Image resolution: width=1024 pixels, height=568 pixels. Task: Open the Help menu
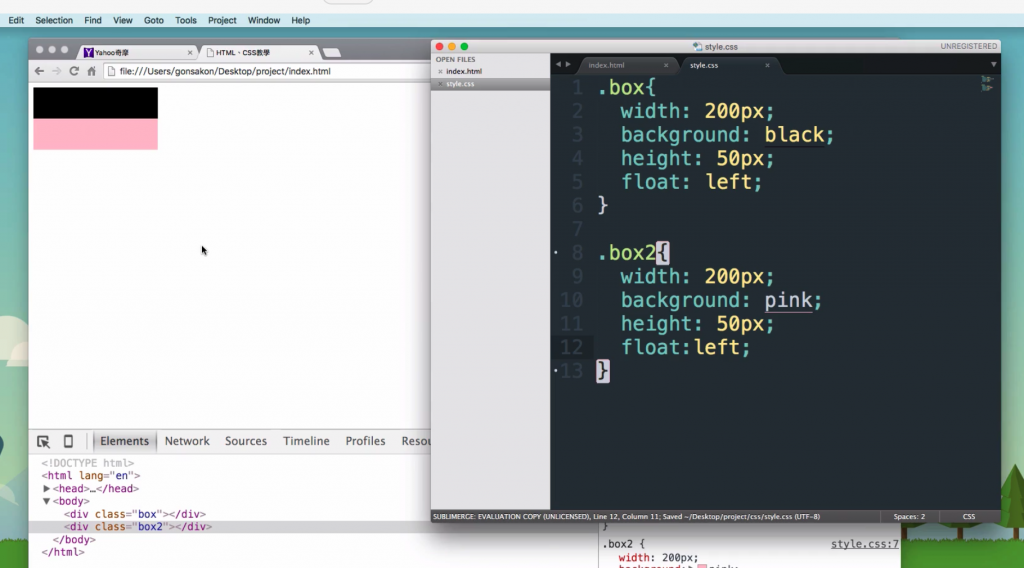tap(300, 20)
